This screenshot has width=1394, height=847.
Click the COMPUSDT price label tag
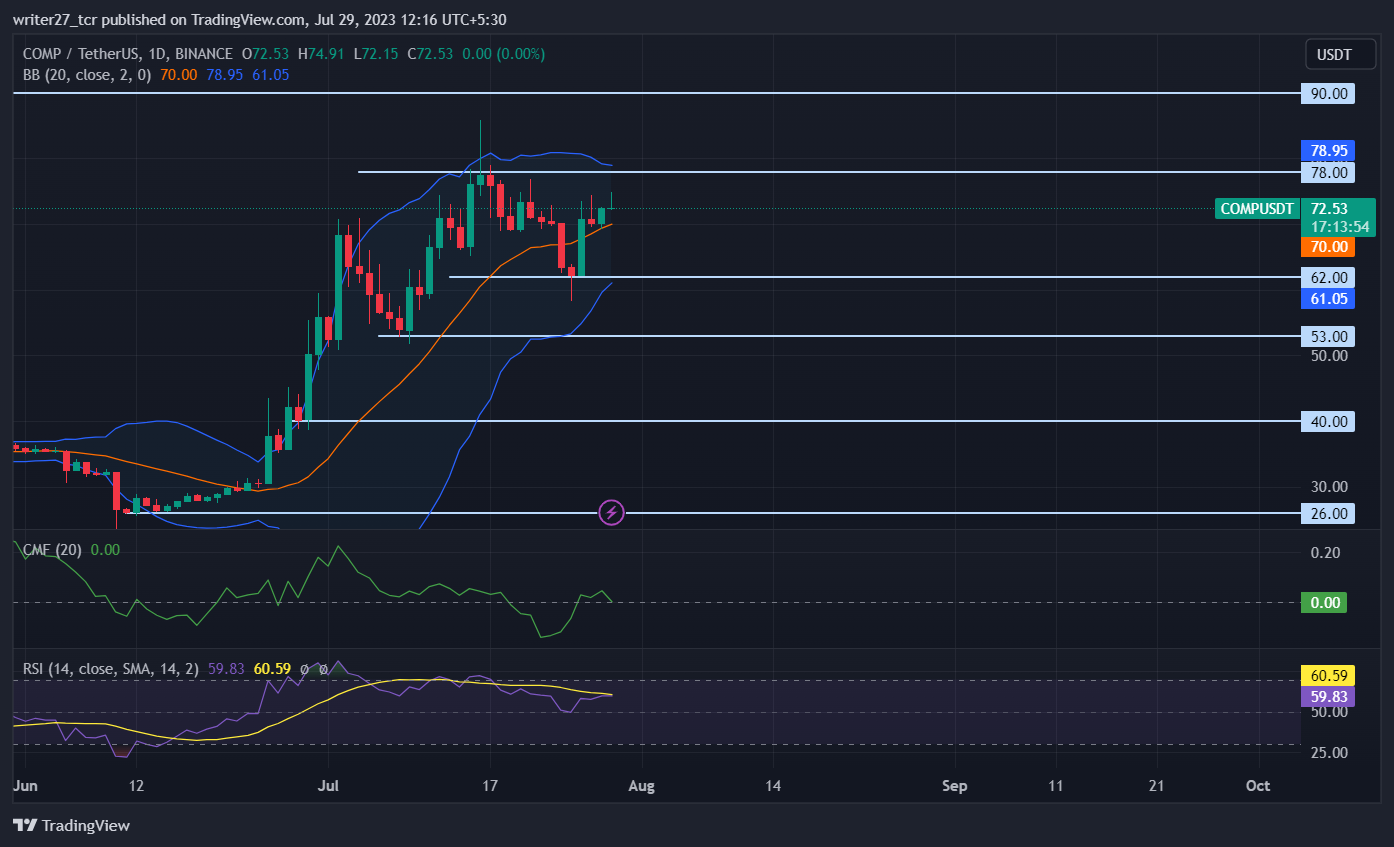click(x=1258, y=209)
